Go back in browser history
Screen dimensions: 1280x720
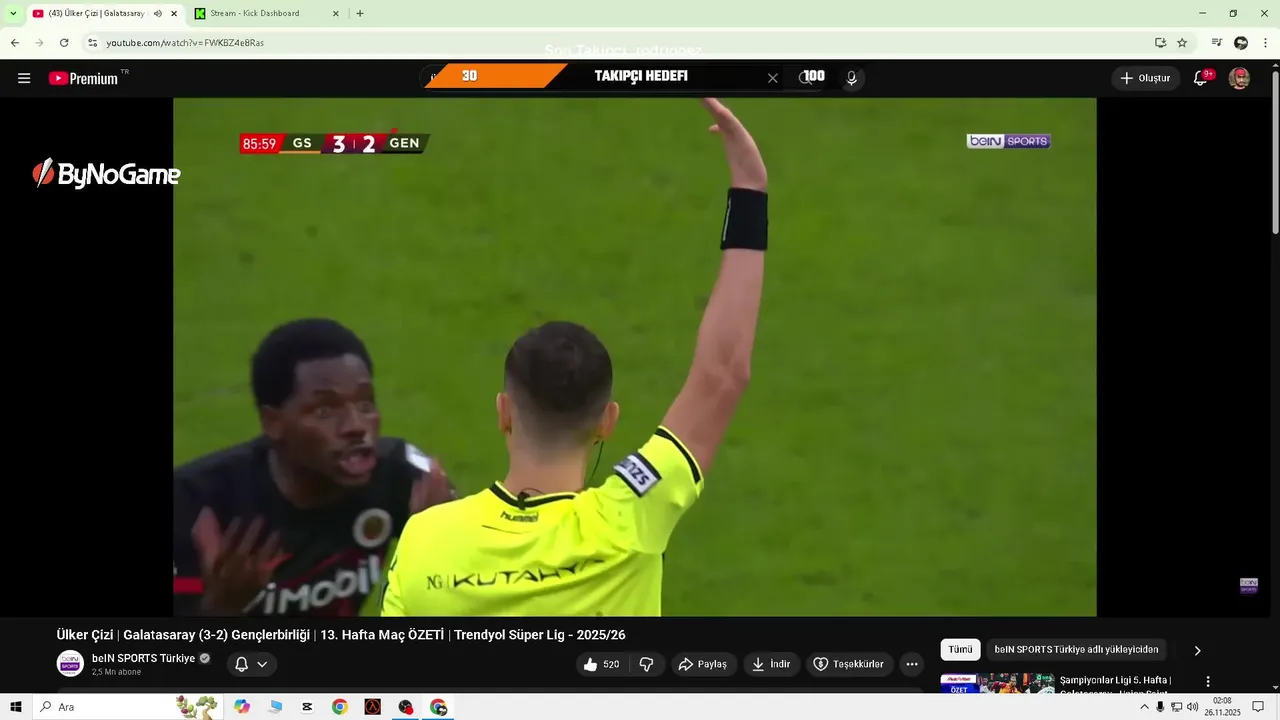(x=15, y=43)
